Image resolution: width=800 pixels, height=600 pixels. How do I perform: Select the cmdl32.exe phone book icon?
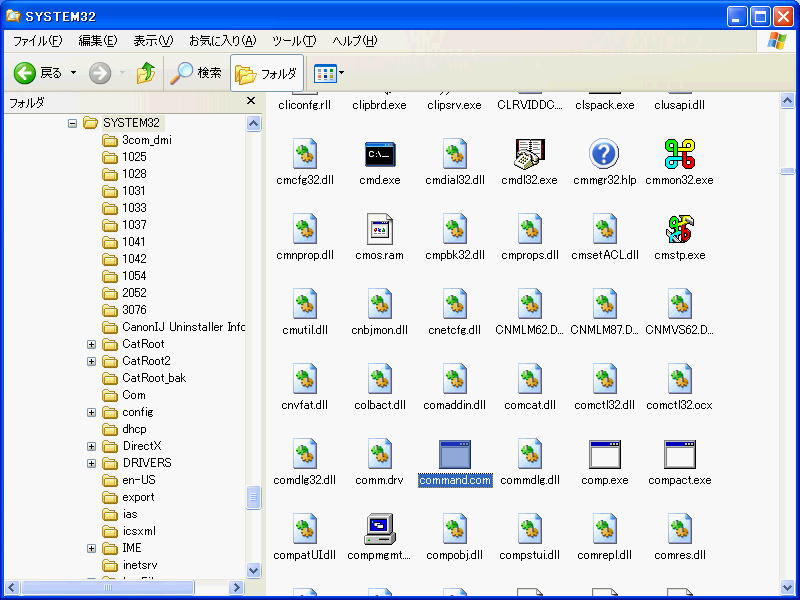(x=530, y=154)
